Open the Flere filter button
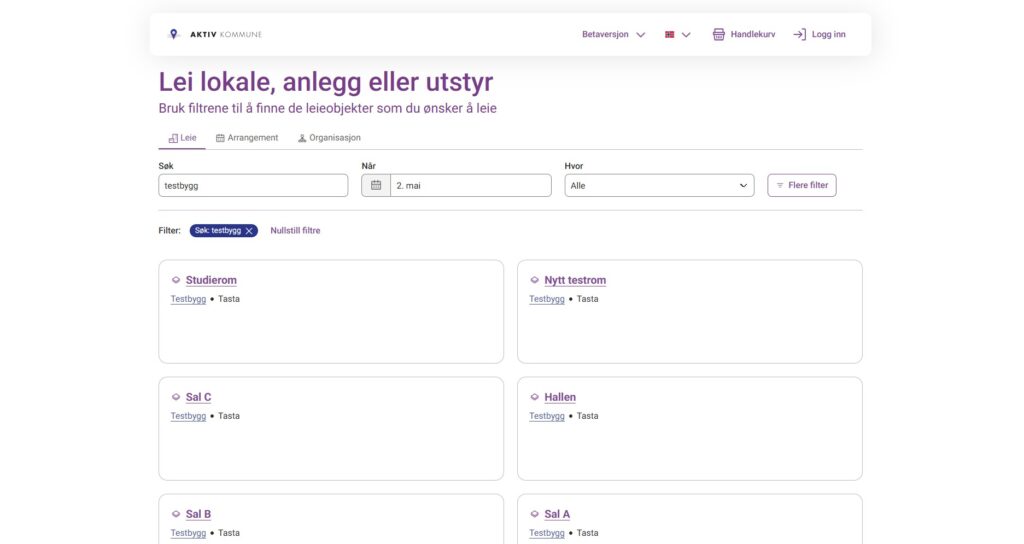 coord(801,185)
